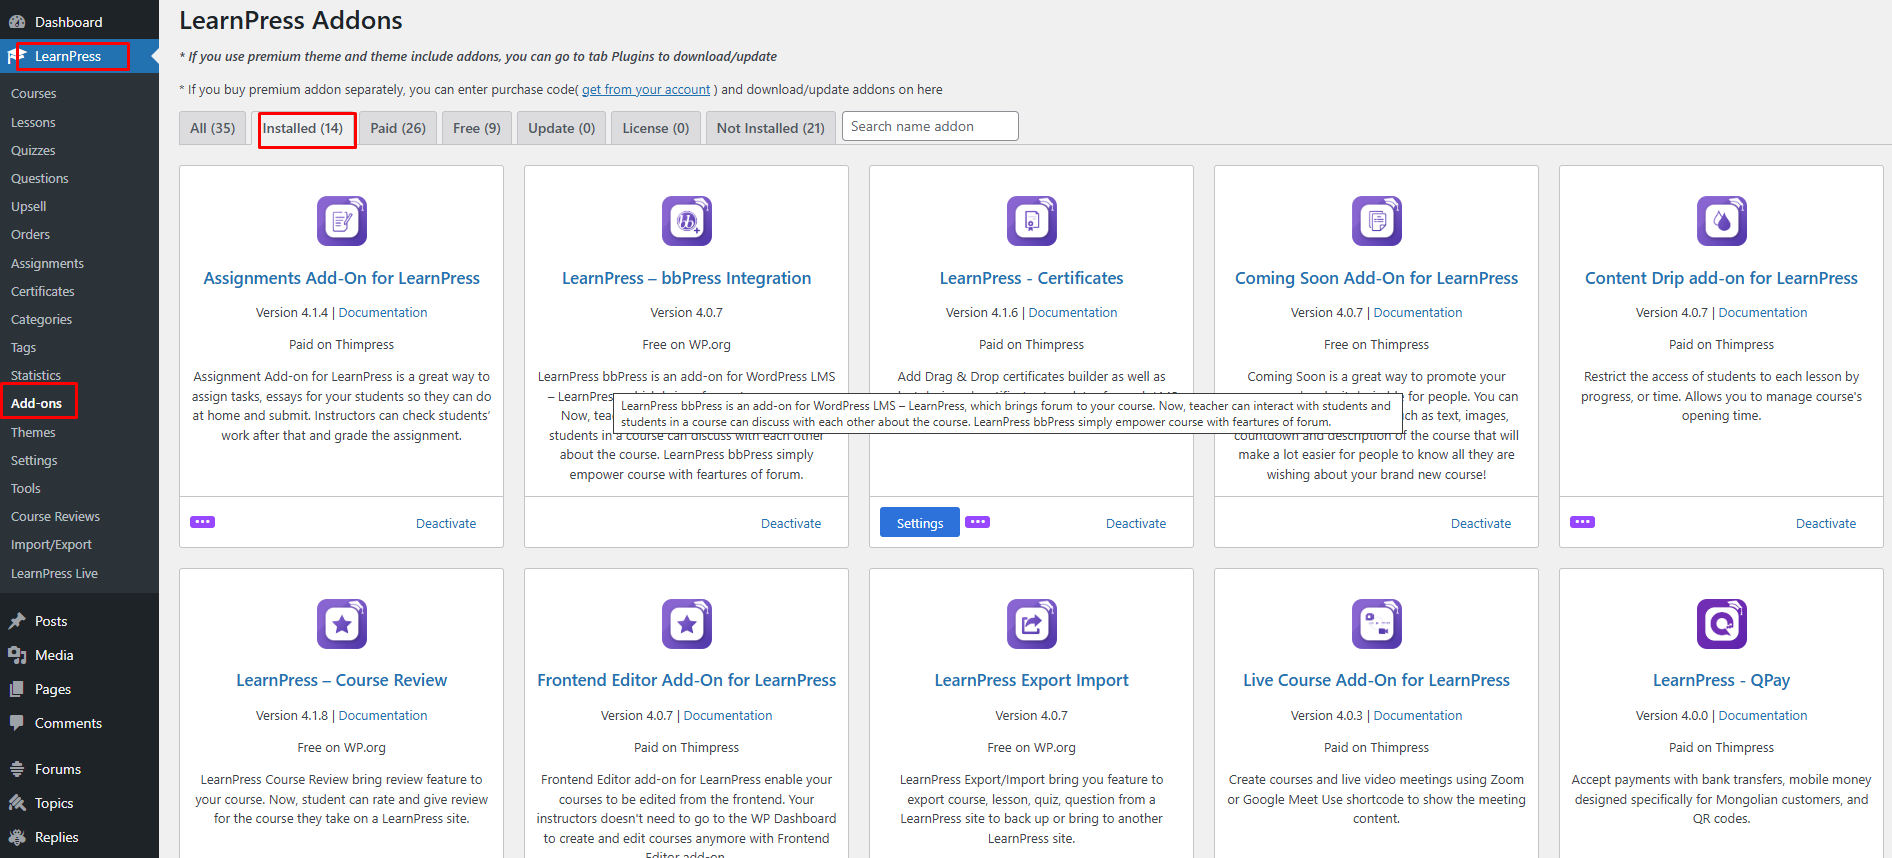The width and height of the screenshot is (1892, 858).
Task: Click the LearnPress QPay add-on icon
Action: tap(1721, 624)
